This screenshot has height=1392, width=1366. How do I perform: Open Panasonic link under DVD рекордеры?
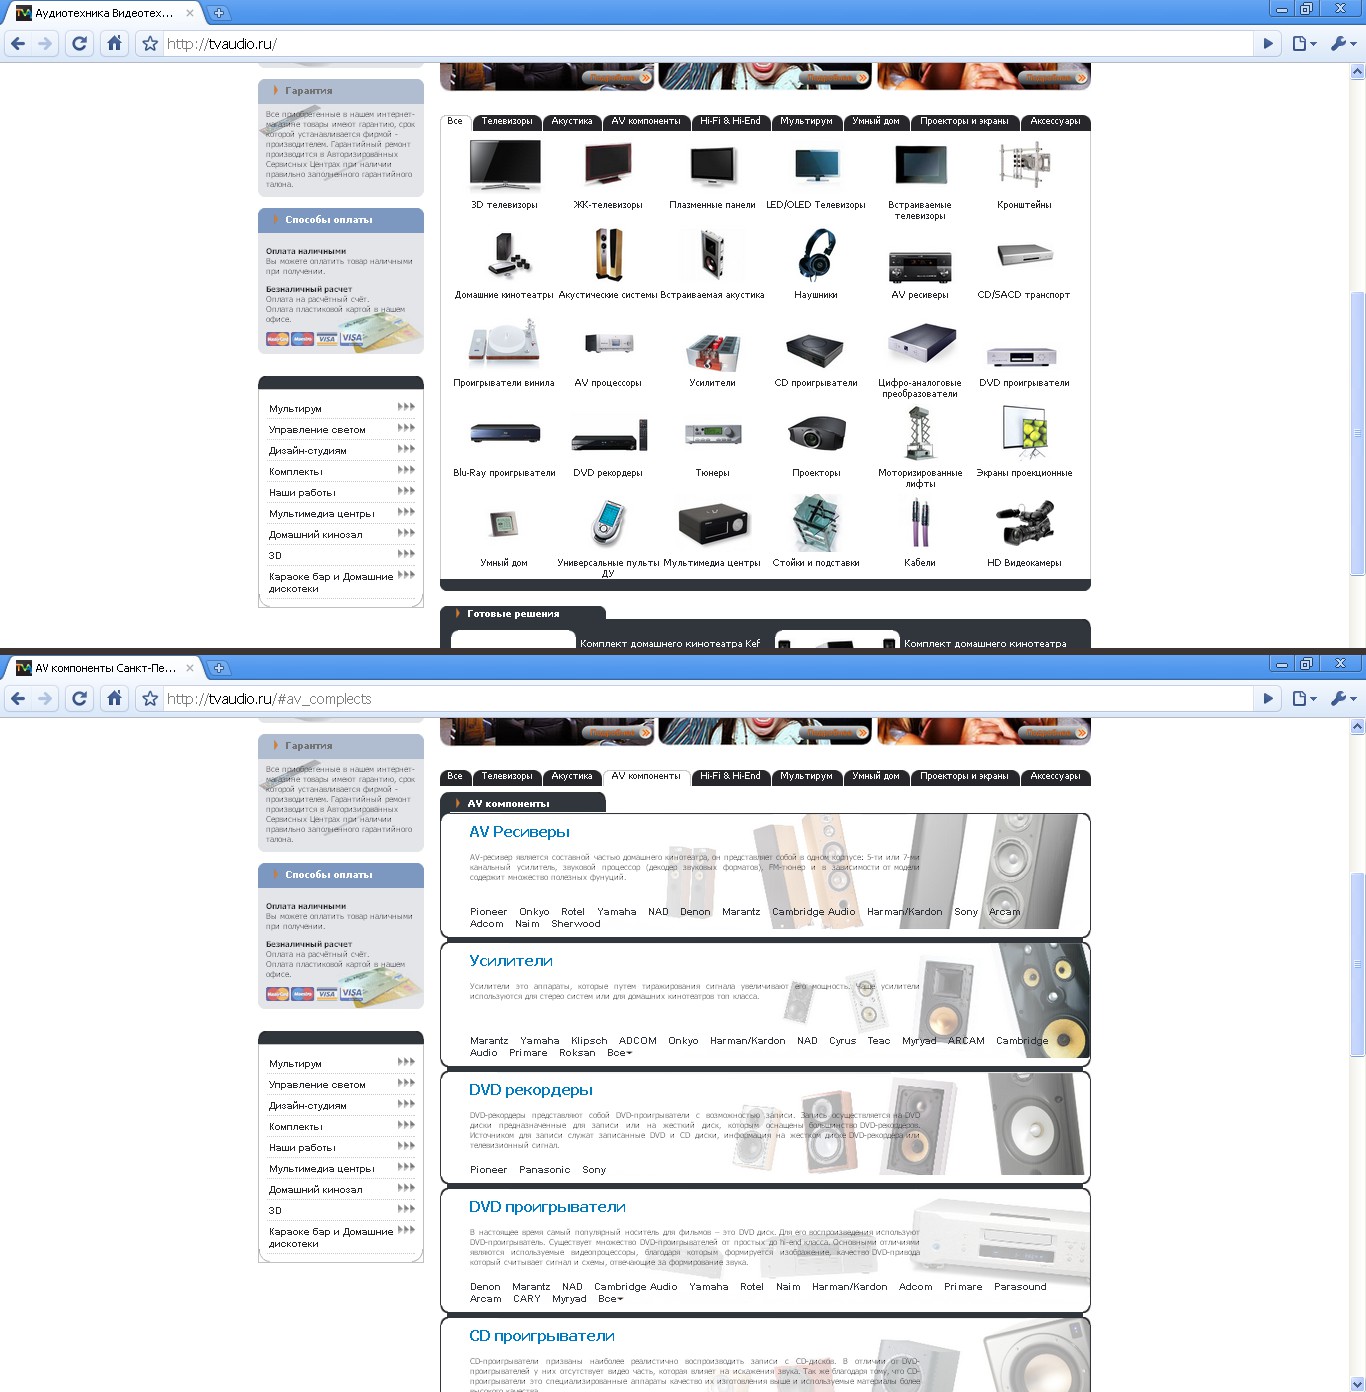[545, 1170]
